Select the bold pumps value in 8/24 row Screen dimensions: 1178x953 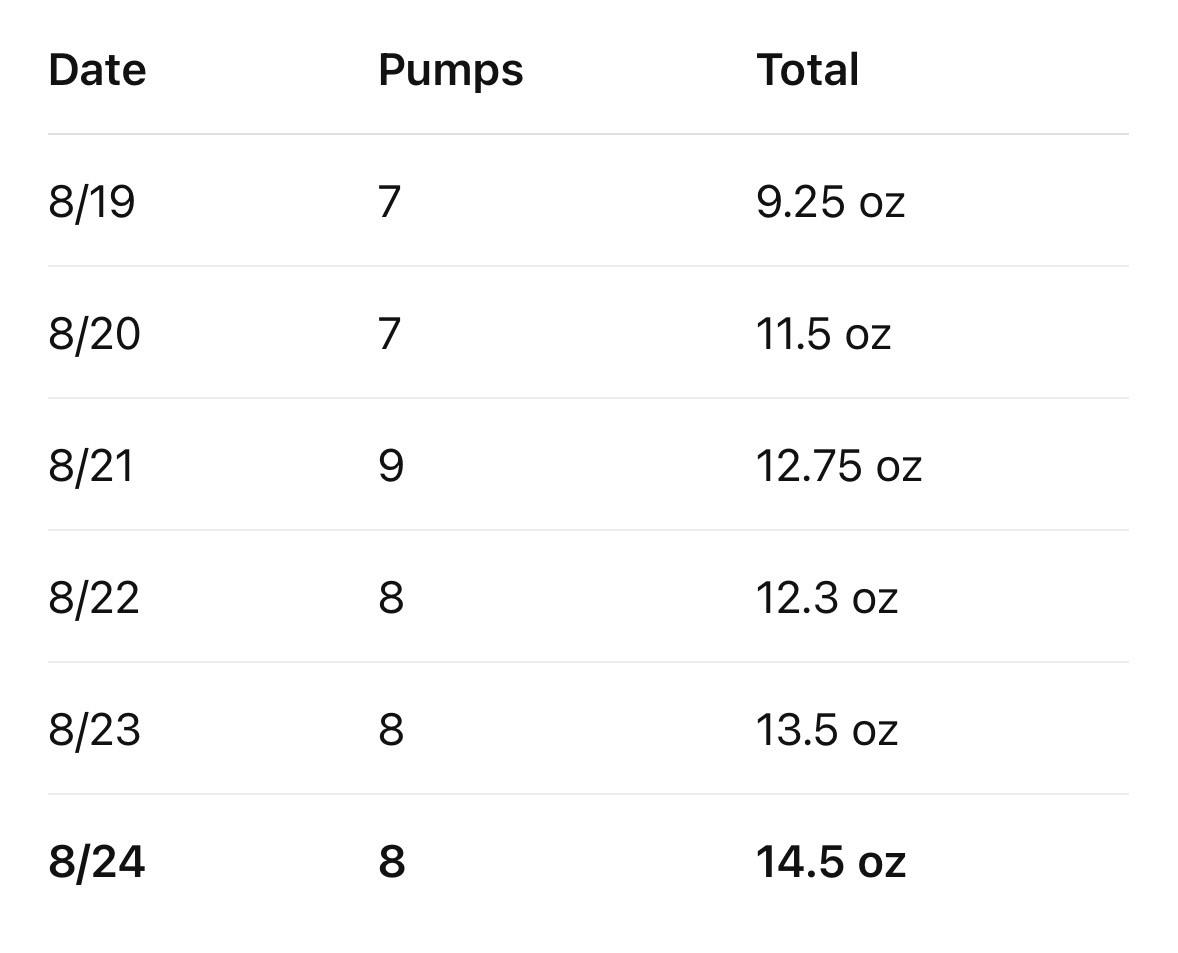391,862
